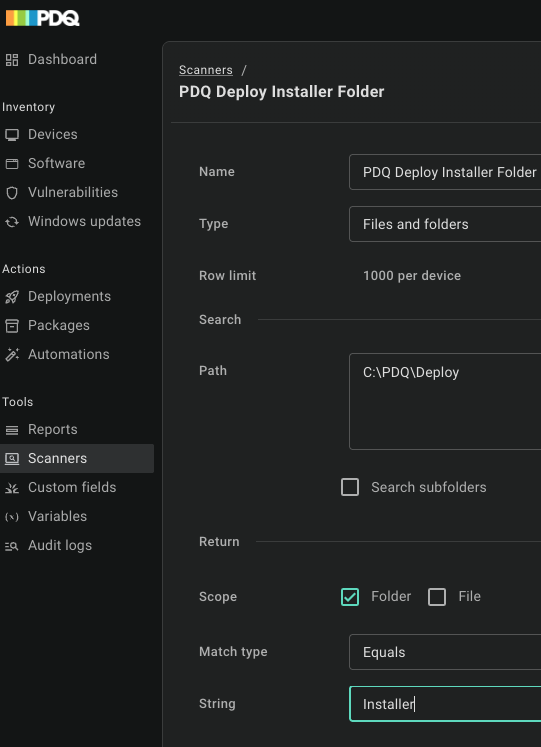Click the '1000 per device' row limit
Viewport: 541px width, 747px height.
point(412,276)
